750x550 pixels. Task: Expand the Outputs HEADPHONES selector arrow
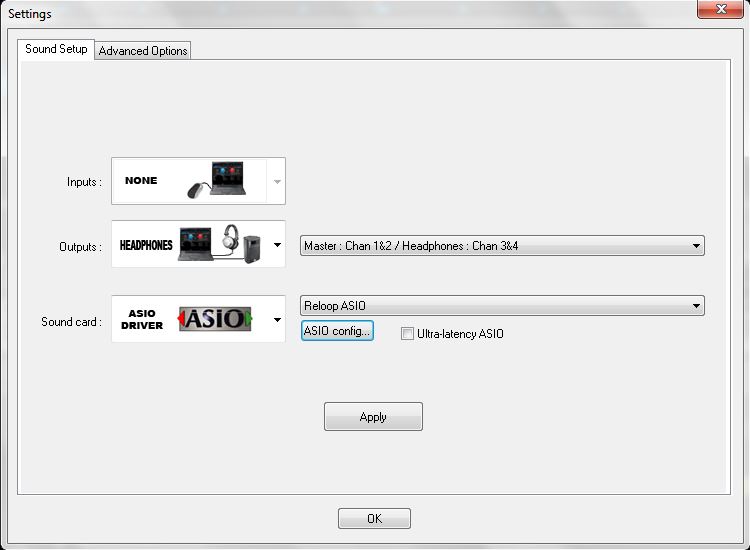pos(277,245)
